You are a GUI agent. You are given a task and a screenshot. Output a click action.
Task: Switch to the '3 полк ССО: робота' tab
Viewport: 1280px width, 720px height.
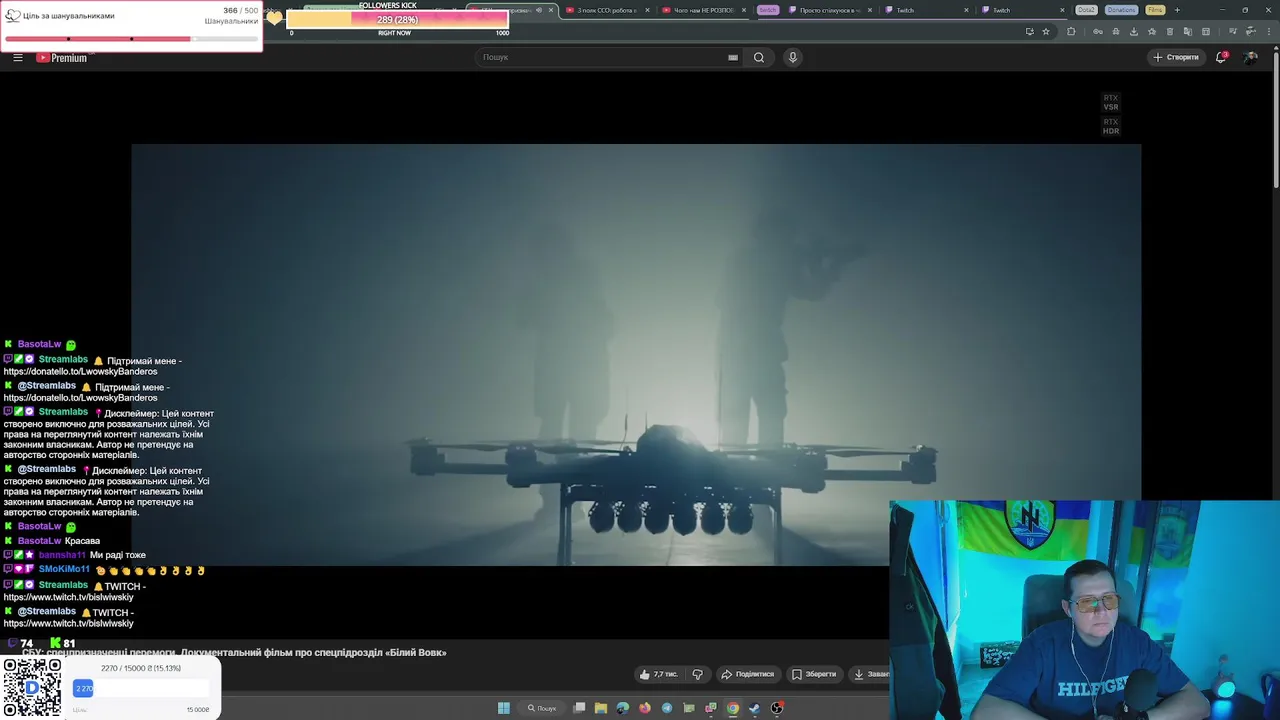[606, 10]
